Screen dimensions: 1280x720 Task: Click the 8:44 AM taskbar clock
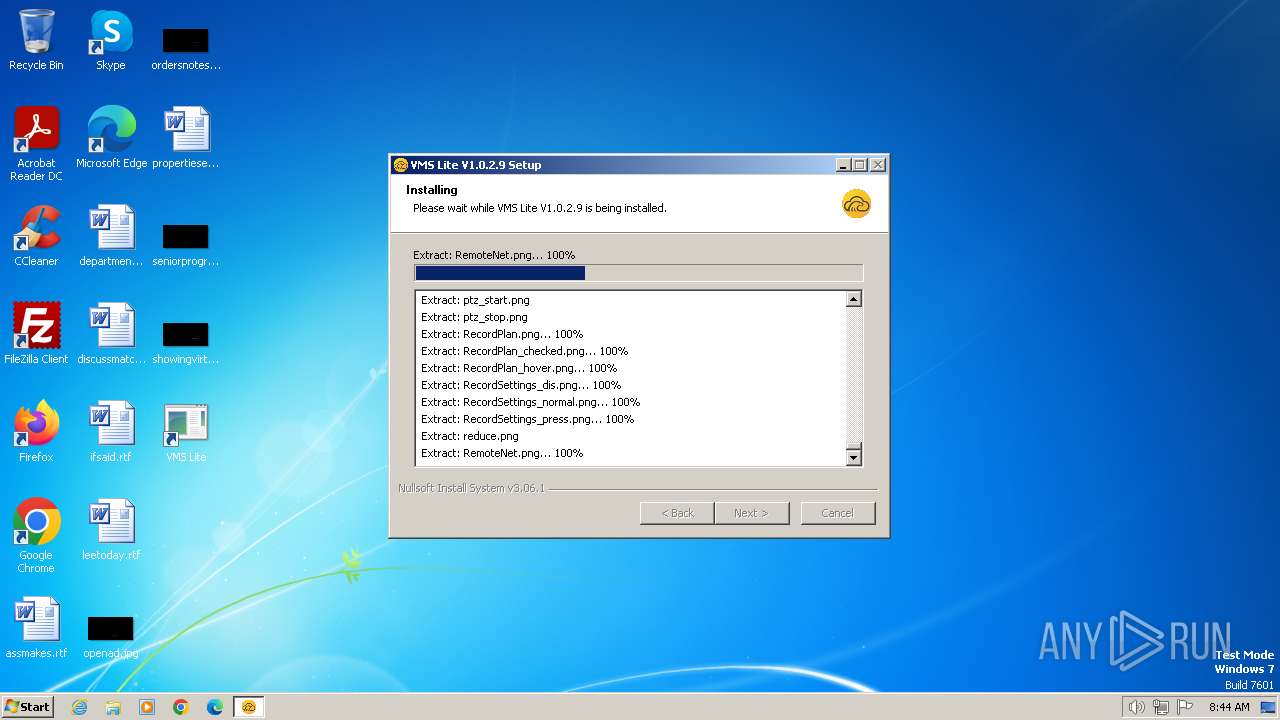(x=1229, y=707)
